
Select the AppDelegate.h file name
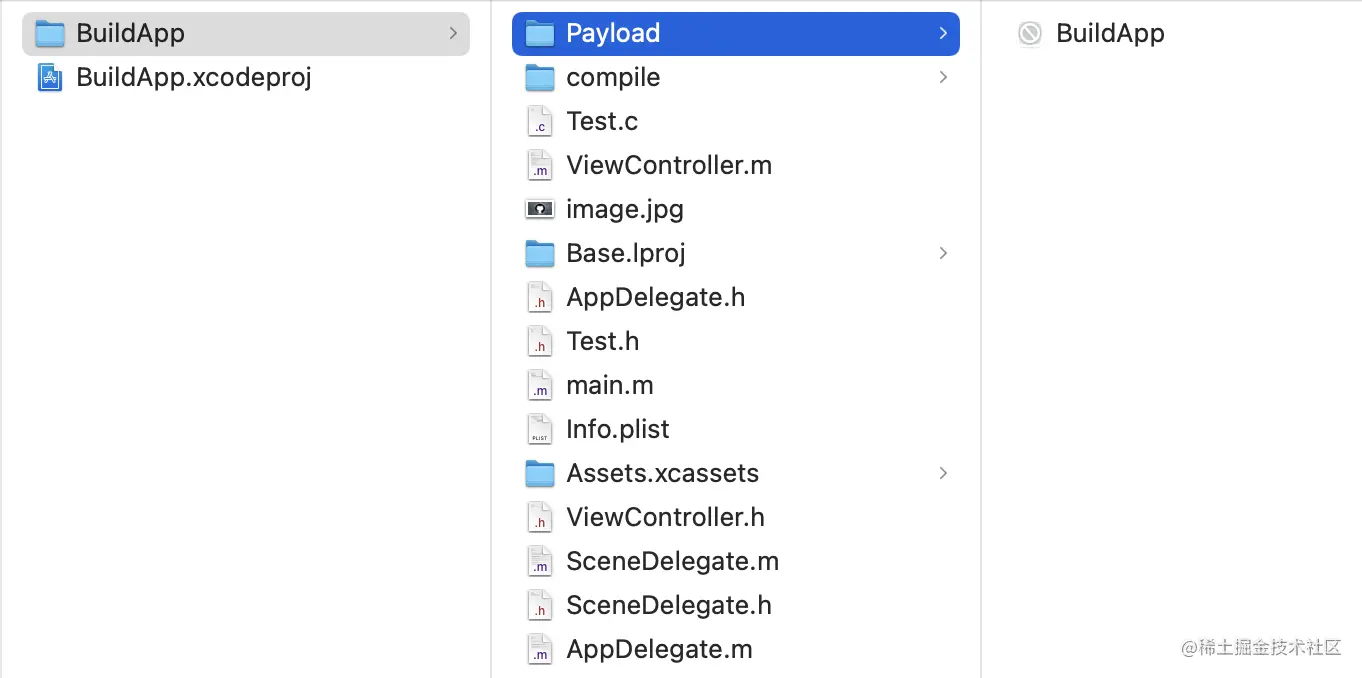coord(656,297)
